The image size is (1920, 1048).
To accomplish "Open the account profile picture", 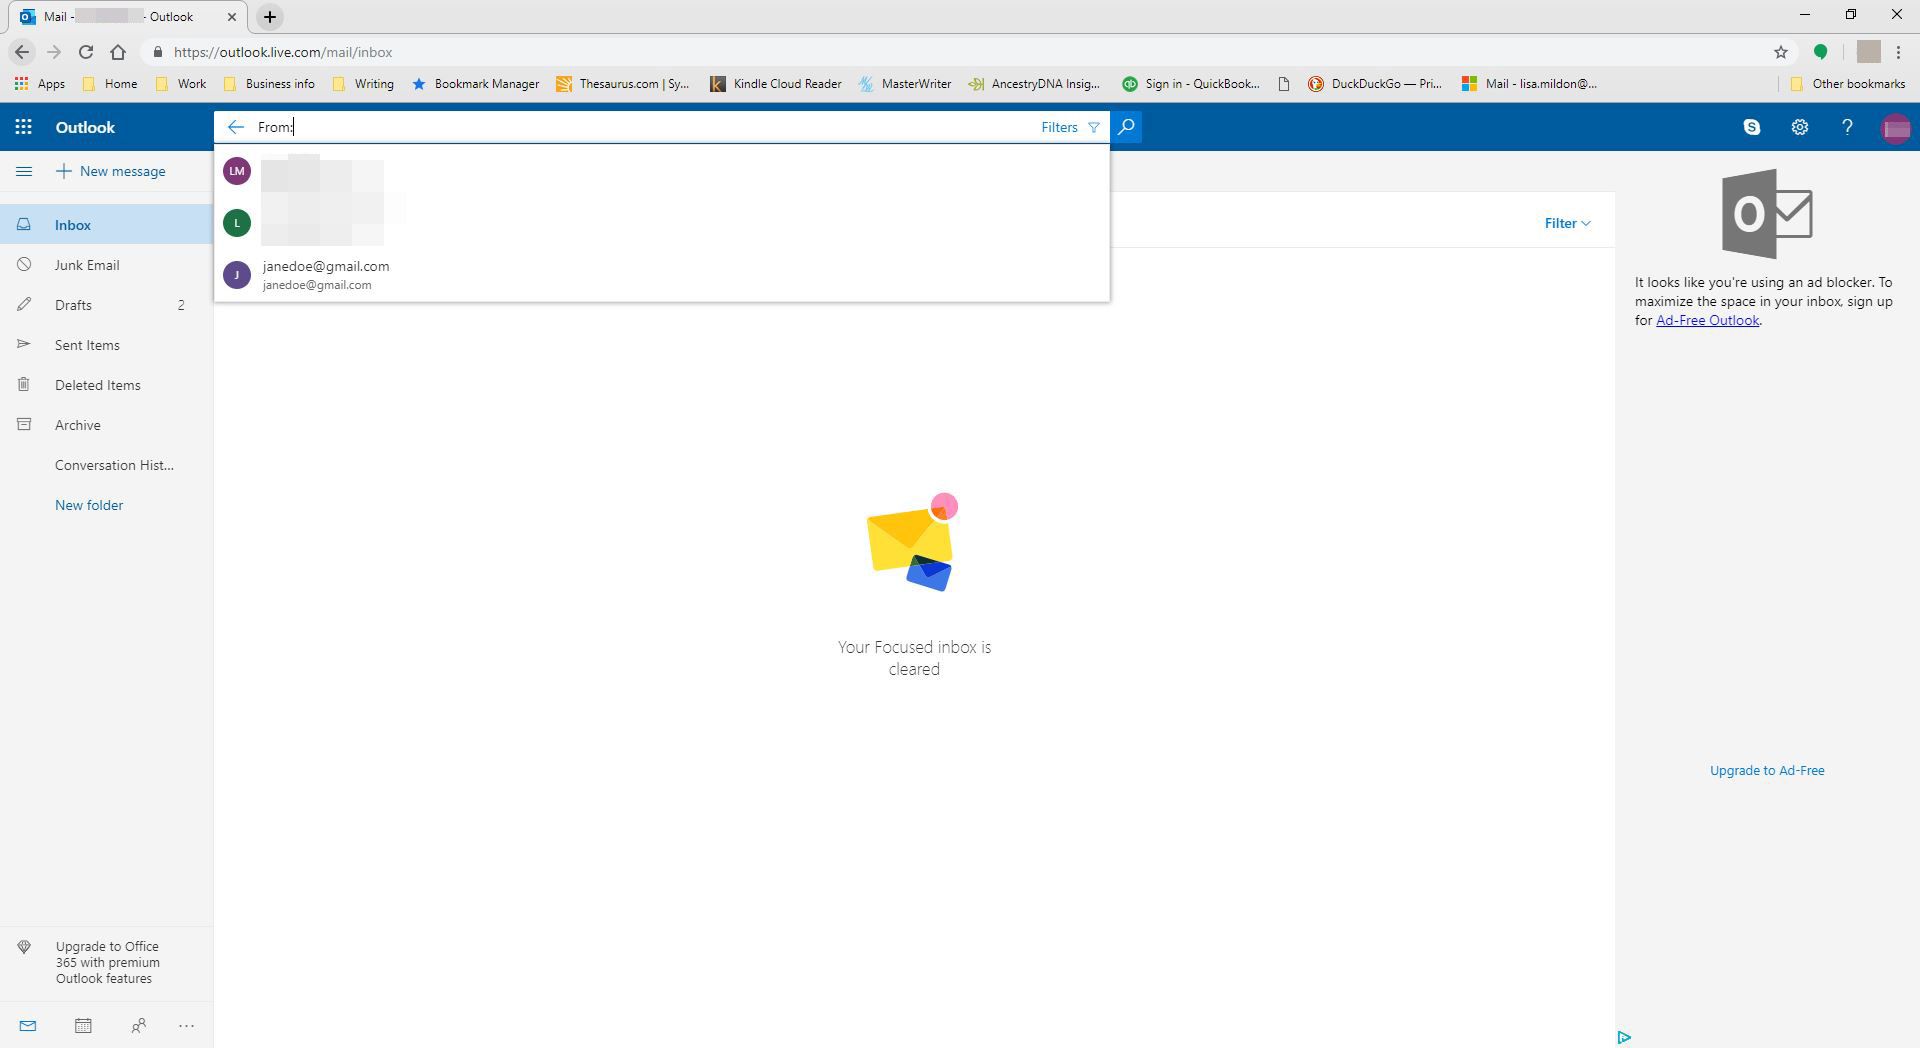I will pos(1895,128).
